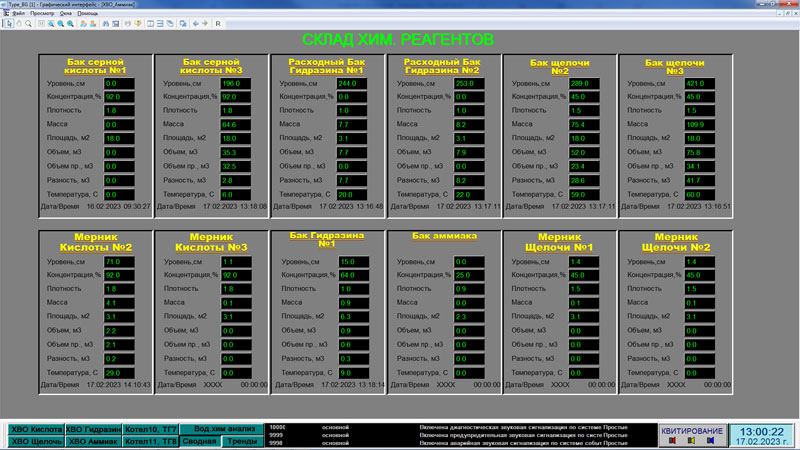Cascade windows using toolbar icon
This screenshot has width=800, height=450.
coord(170,23)
